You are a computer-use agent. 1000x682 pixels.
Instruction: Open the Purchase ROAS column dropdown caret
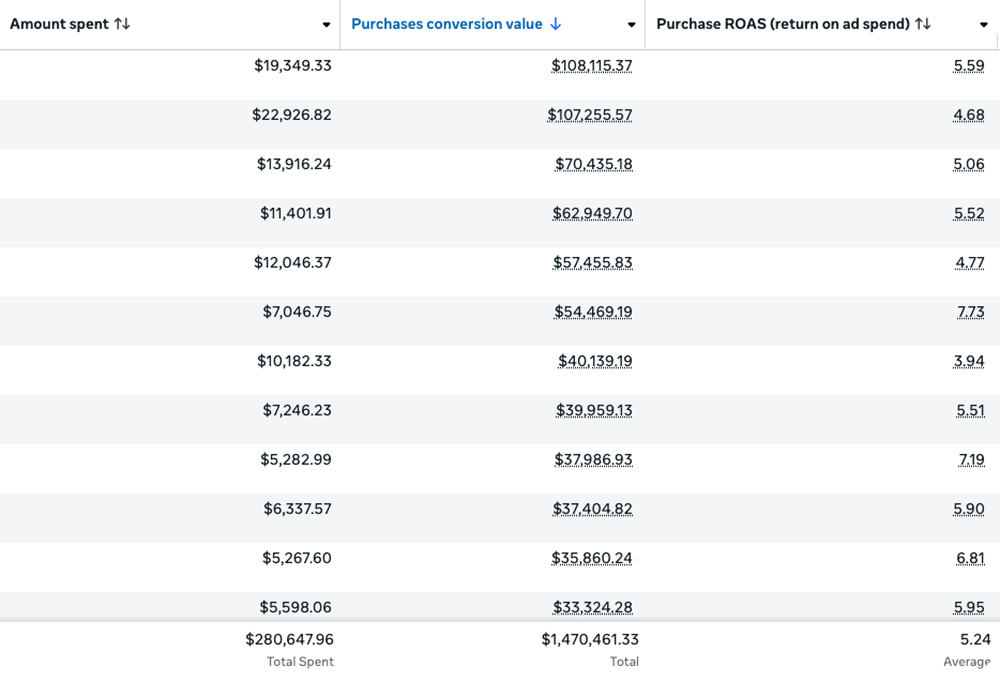point(984,25)
